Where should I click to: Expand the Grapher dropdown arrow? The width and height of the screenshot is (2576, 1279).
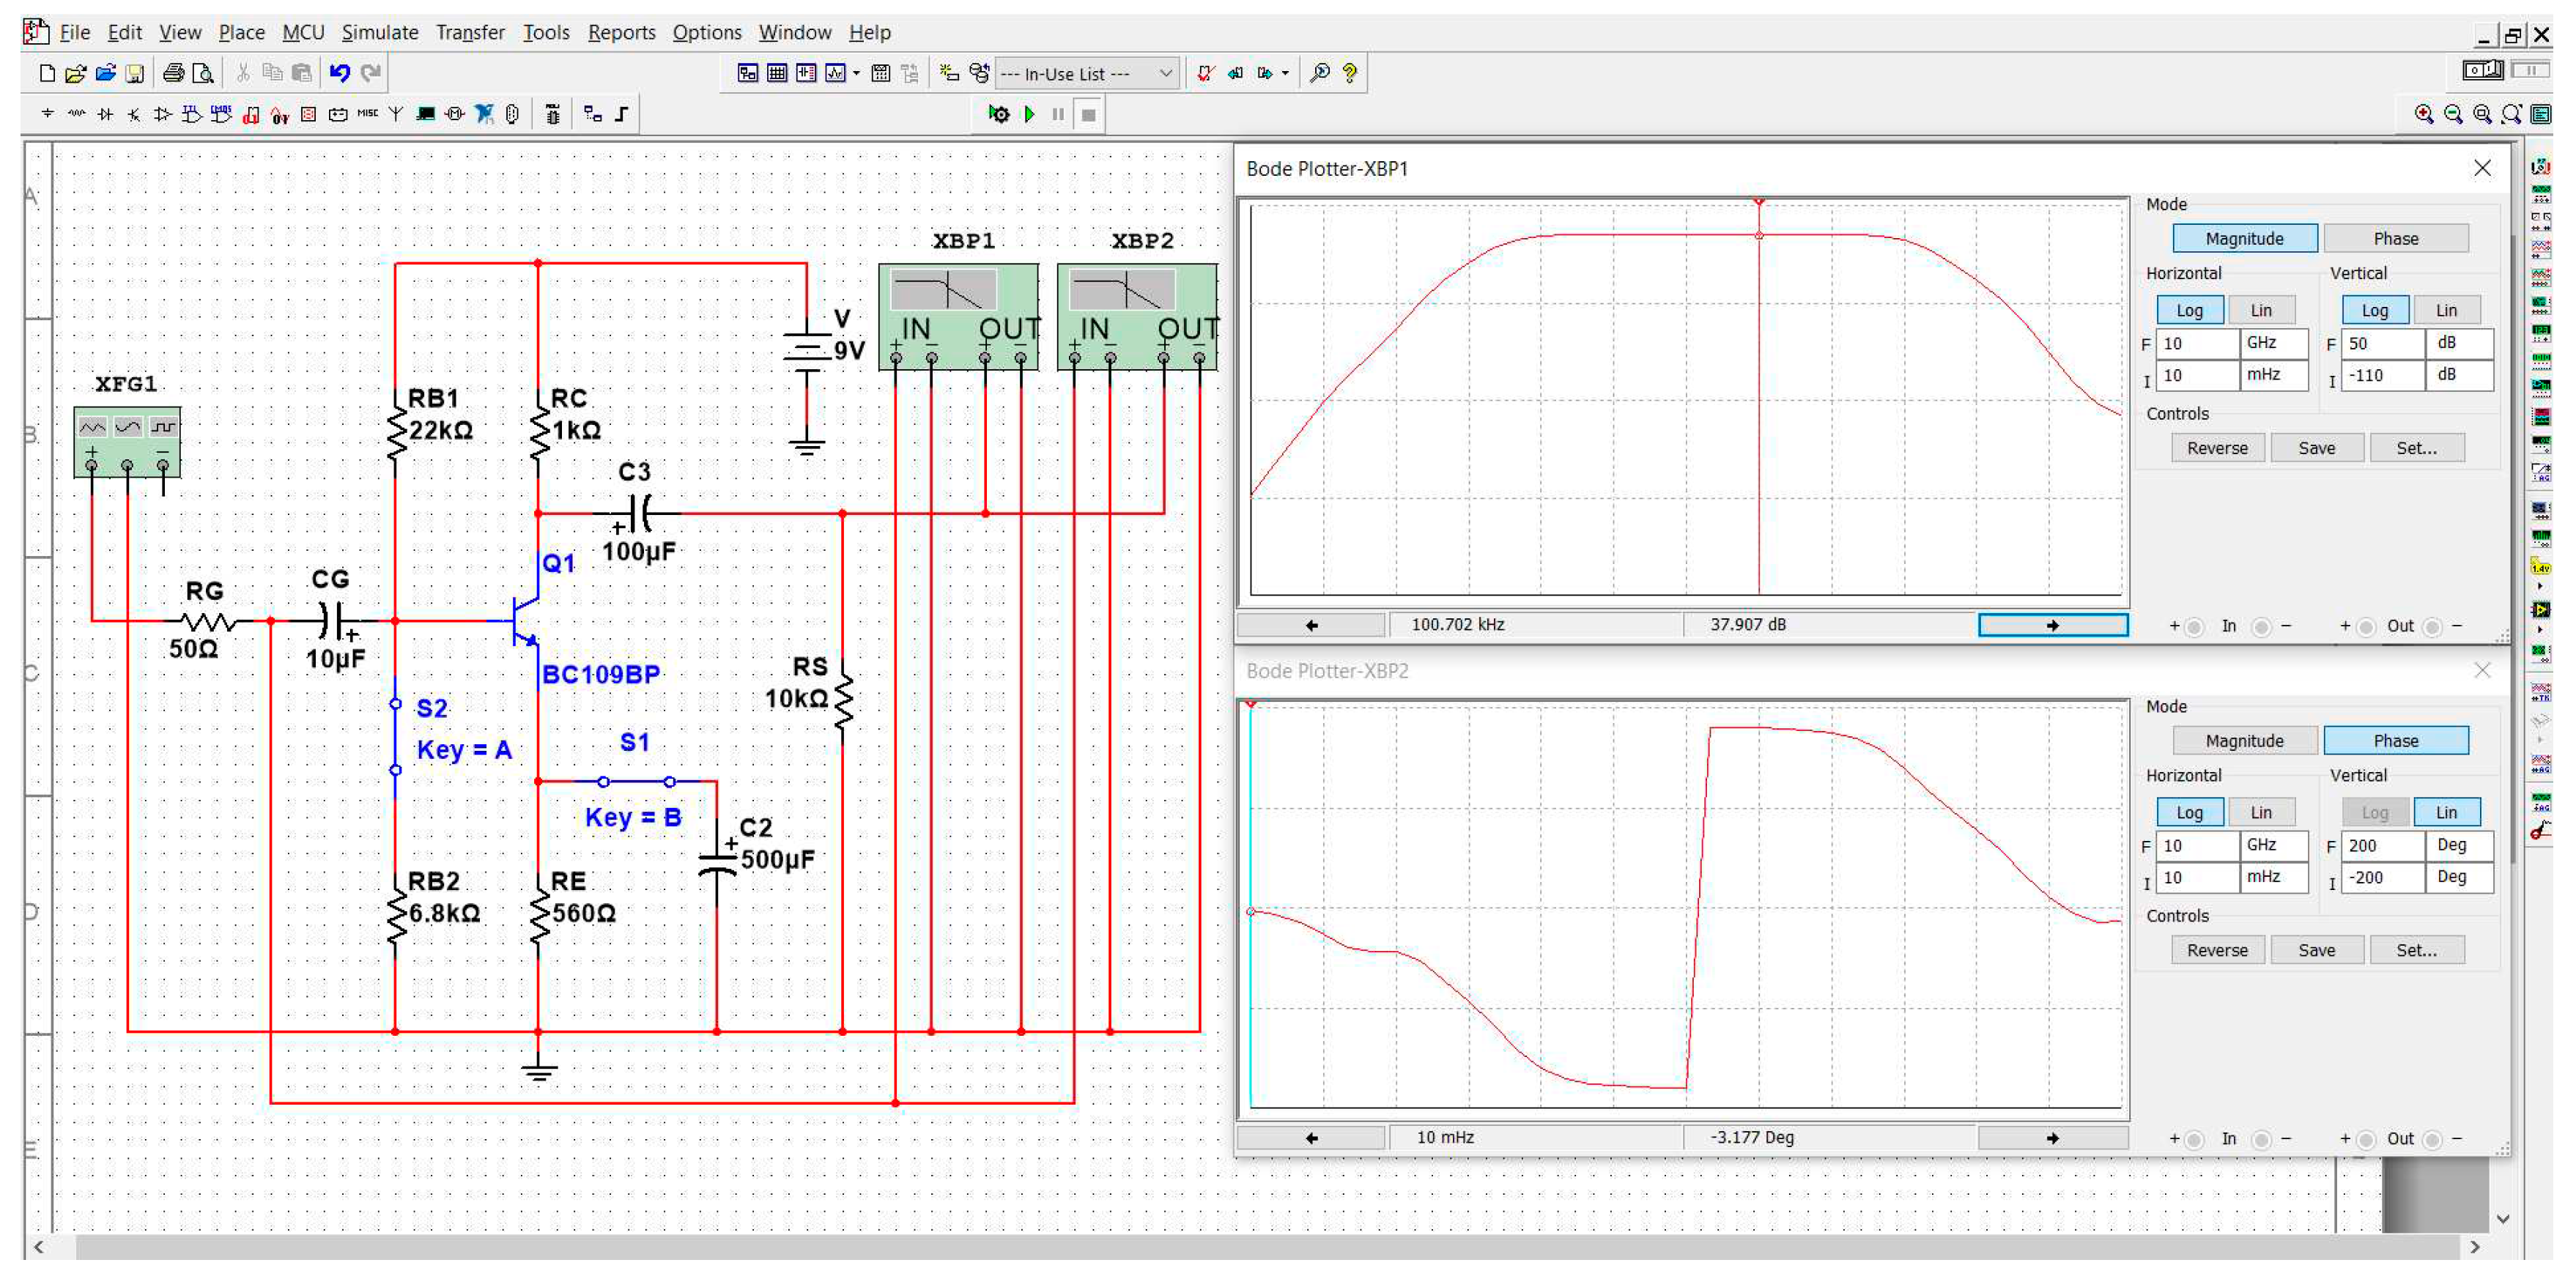click(x=856, y=73)
